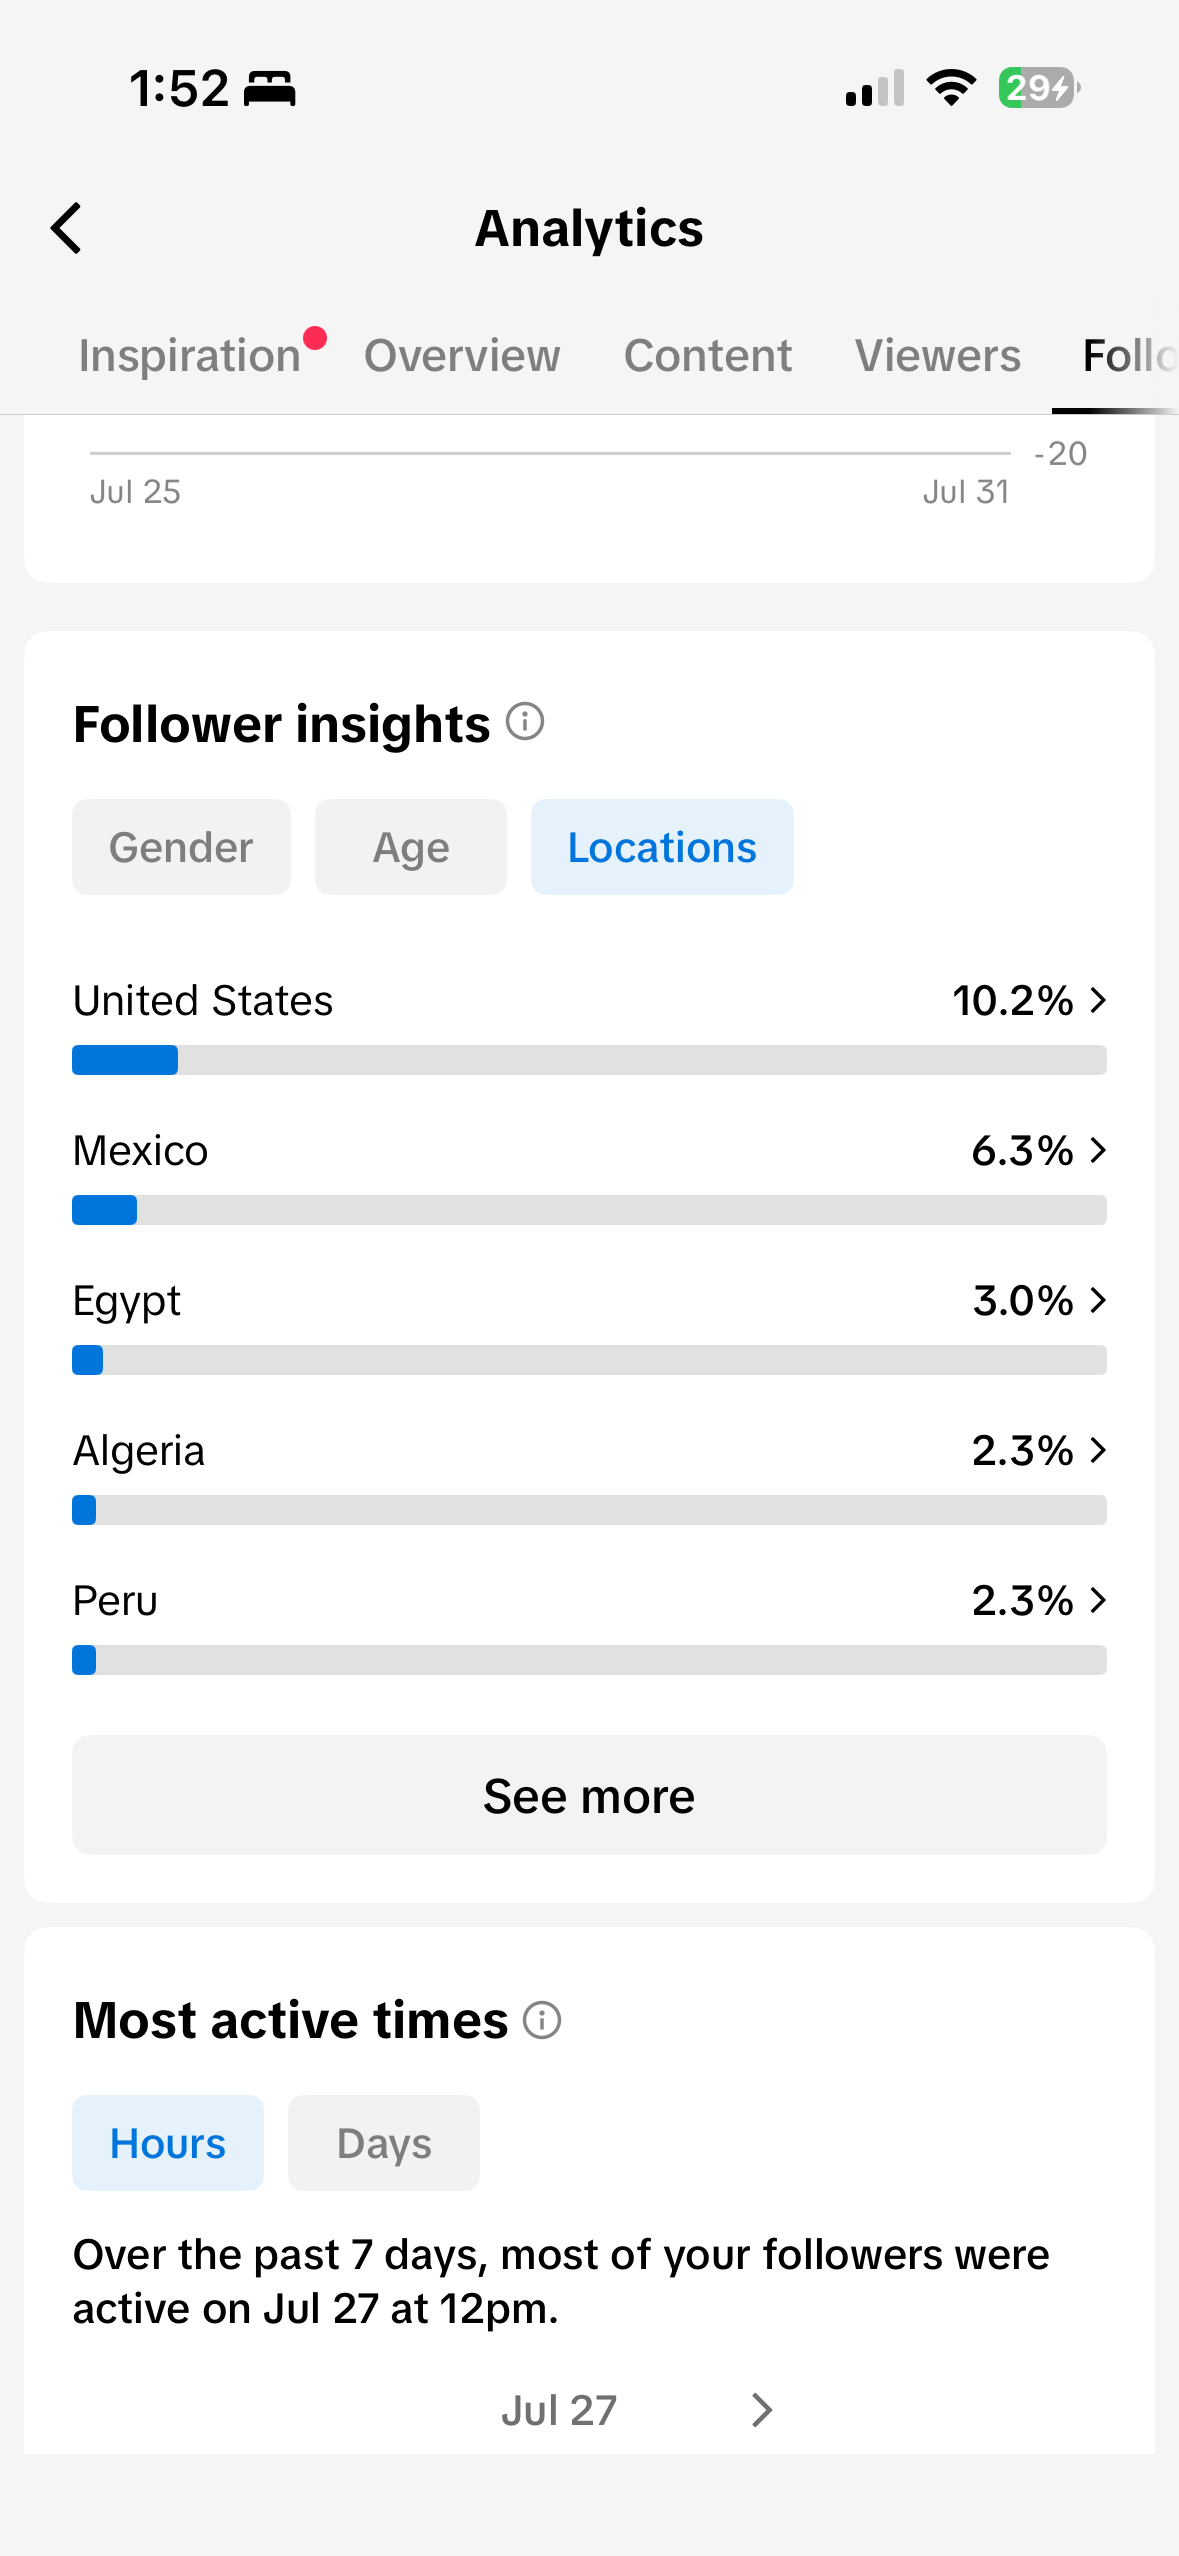Switch to the Viewers tab
Screen dimensions: 1179x2556
(938, 355)
